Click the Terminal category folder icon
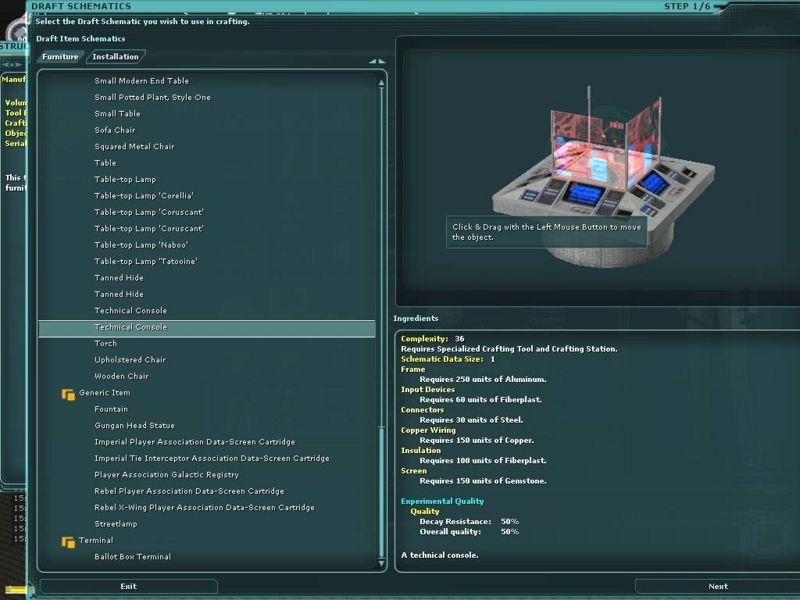 (68, 541)
